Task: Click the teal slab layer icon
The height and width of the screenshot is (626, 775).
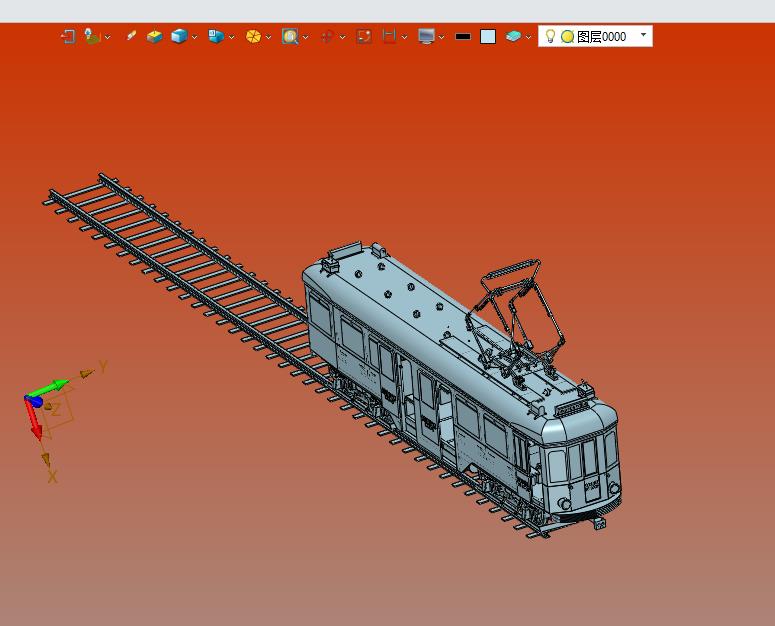Action: (x=514, y=37)
